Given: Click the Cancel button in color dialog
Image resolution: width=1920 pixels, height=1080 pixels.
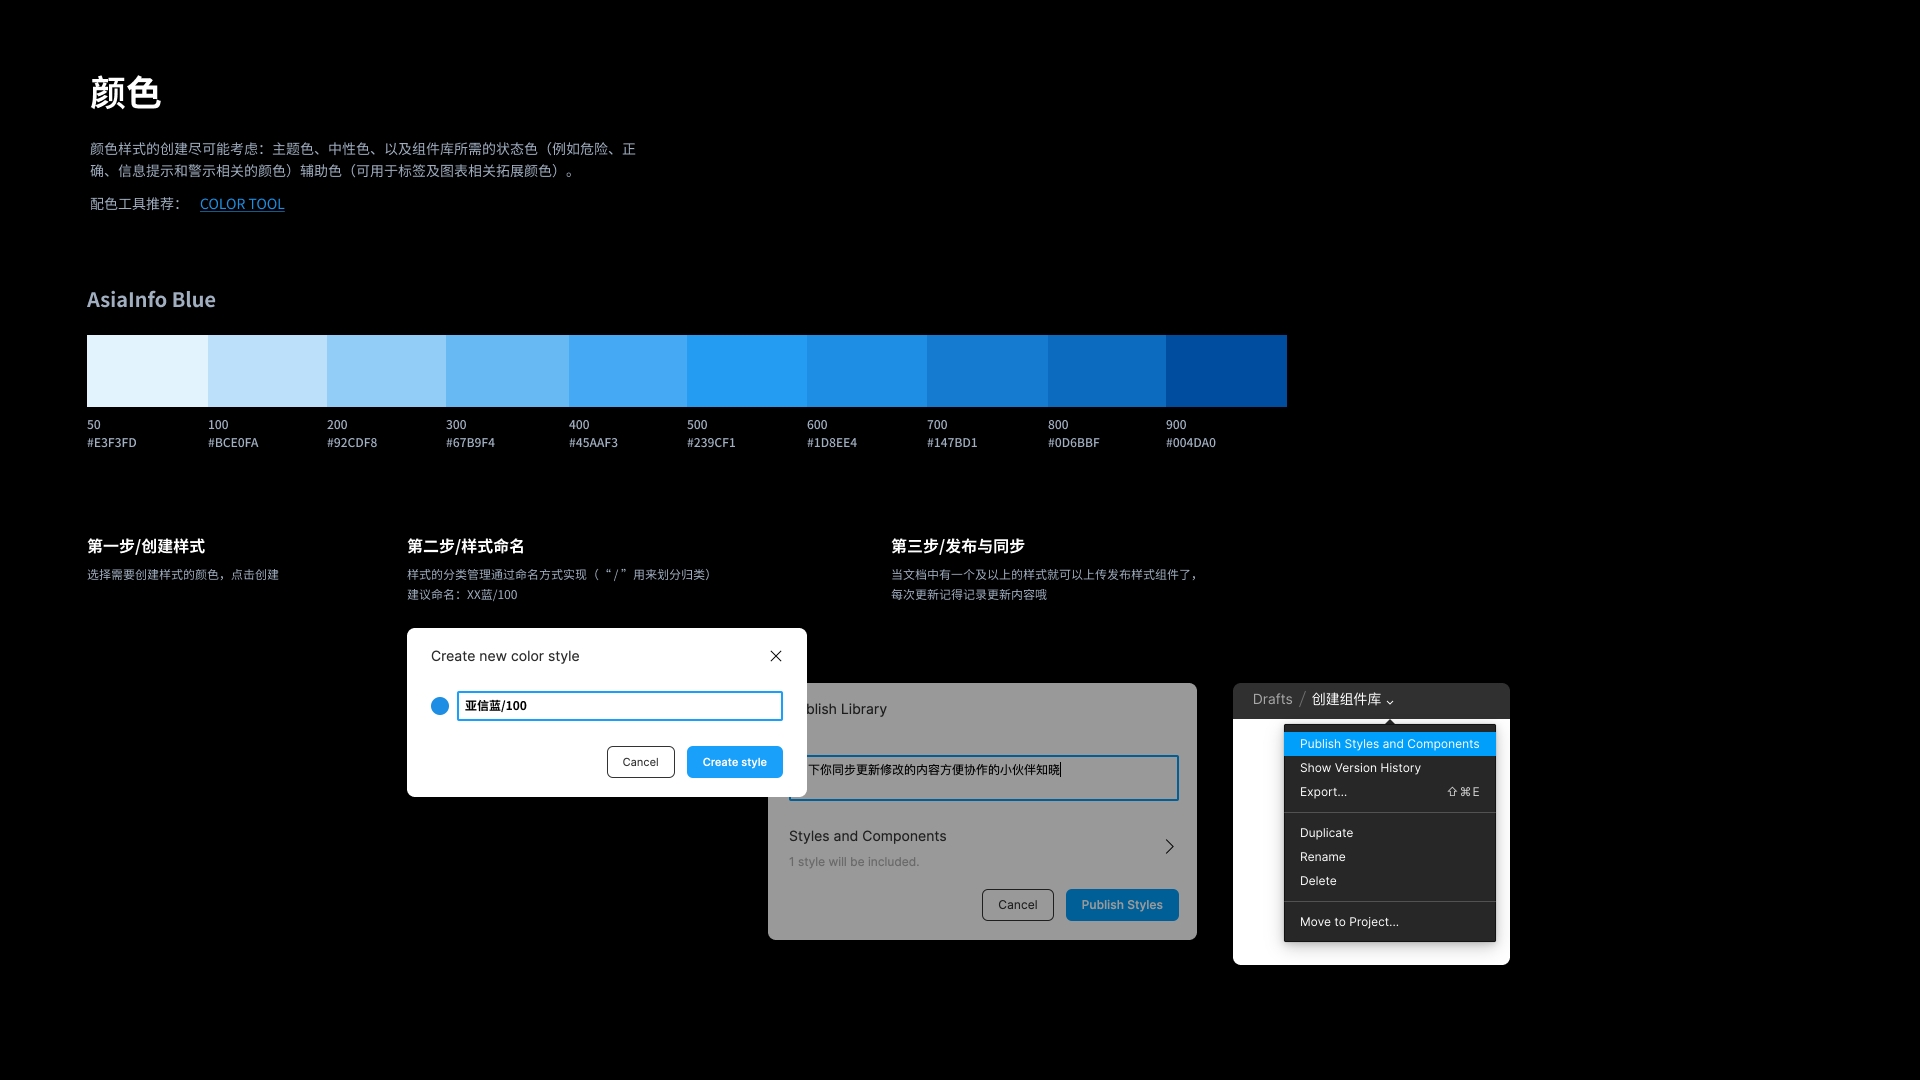Looking at the screenshot, I should pyautogui.click(x=641, y=761).
